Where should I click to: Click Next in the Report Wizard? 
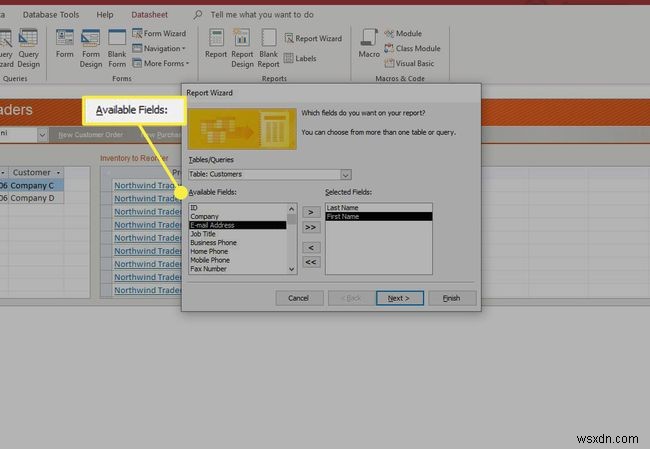coord(400,298)
